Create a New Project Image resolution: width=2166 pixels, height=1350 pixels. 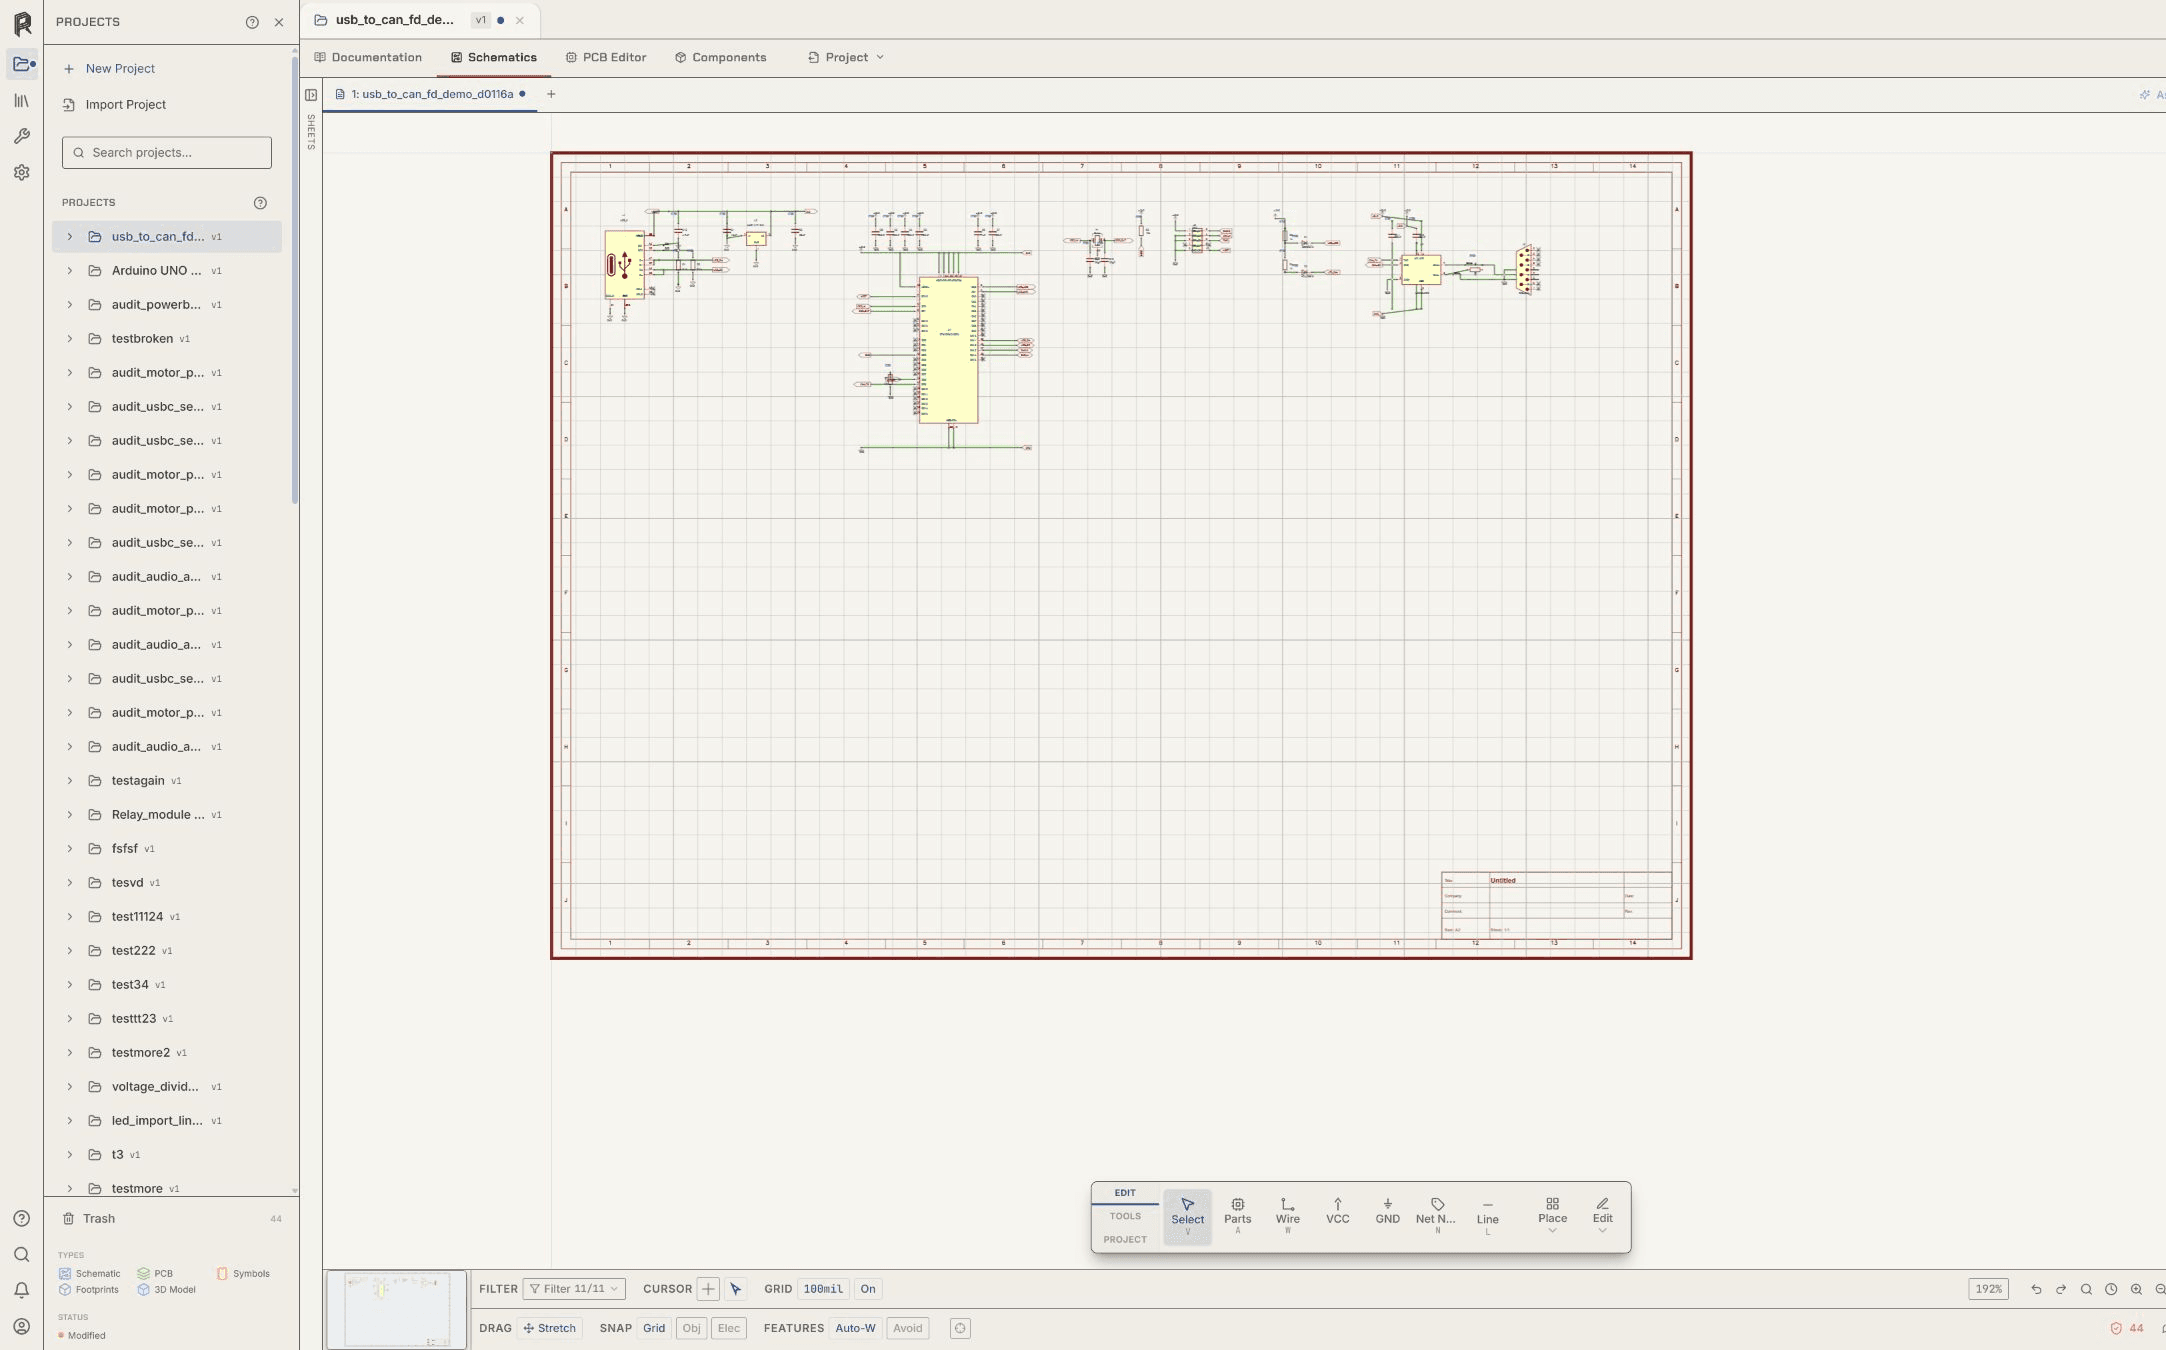click(109, 69)
